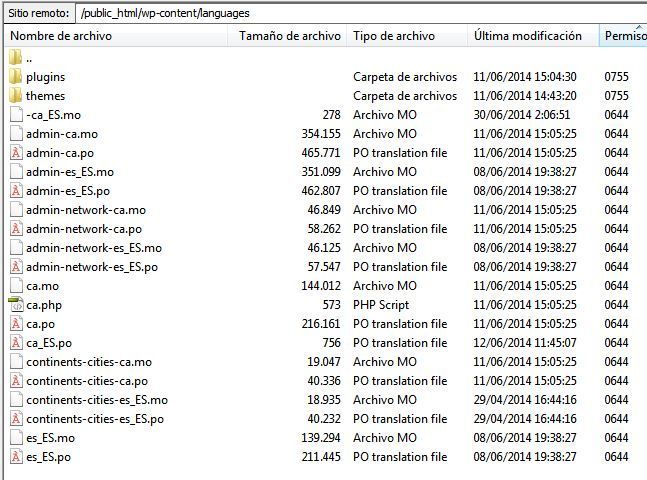Viewport: 647px width, 480px height.
Task: Sort by Nombre de archivo column
Action: point(116,36)
